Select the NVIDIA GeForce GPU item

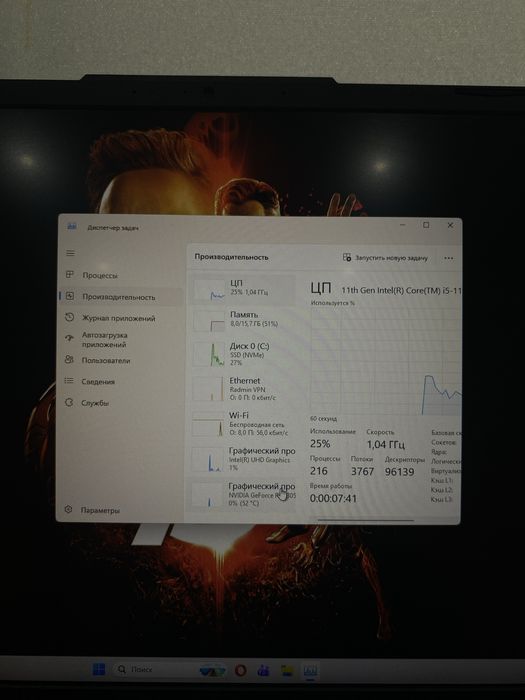coord(244,494)
